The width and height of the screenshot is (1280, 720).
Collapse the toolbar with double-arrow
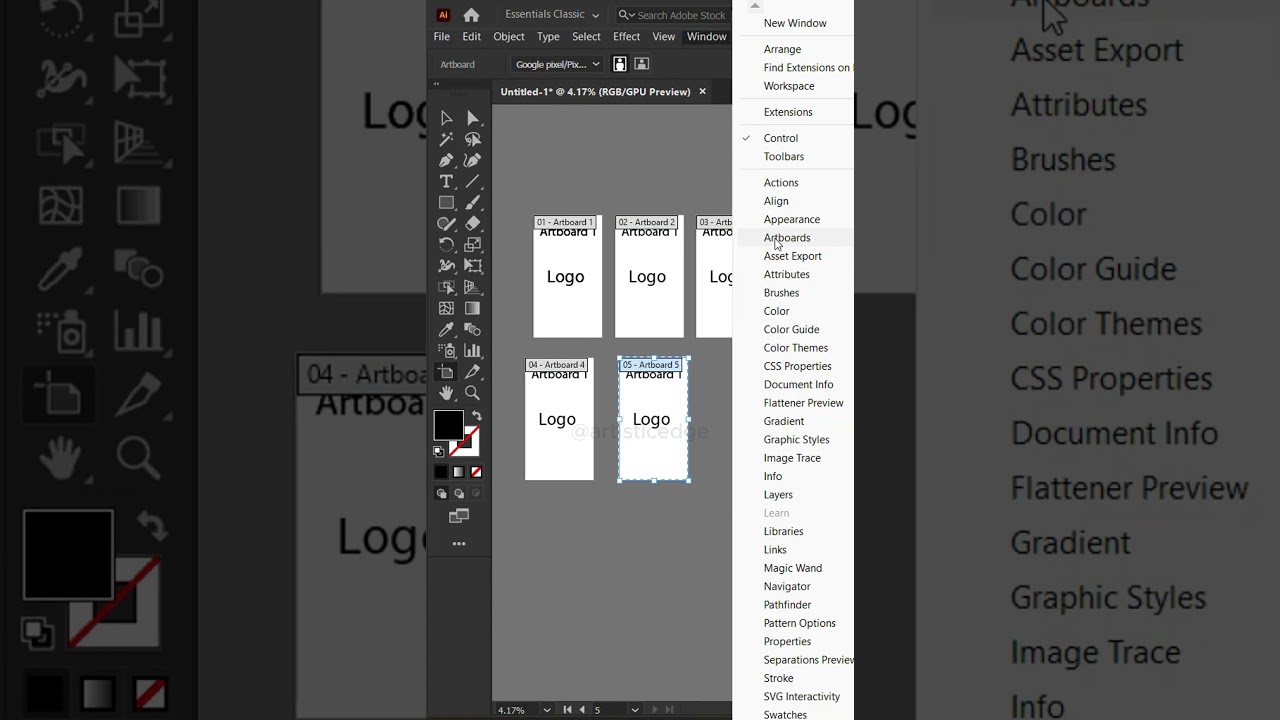[x=436, y=84]
